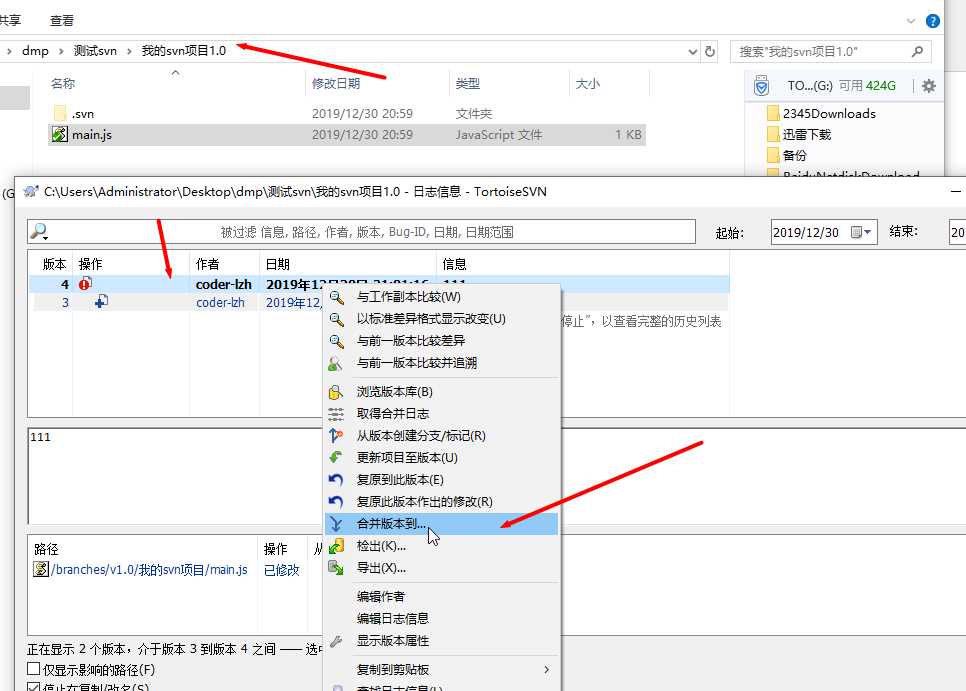The image size is (966, 691).
Task: Click the 作者 column header in log list
Action: point(208,264)
